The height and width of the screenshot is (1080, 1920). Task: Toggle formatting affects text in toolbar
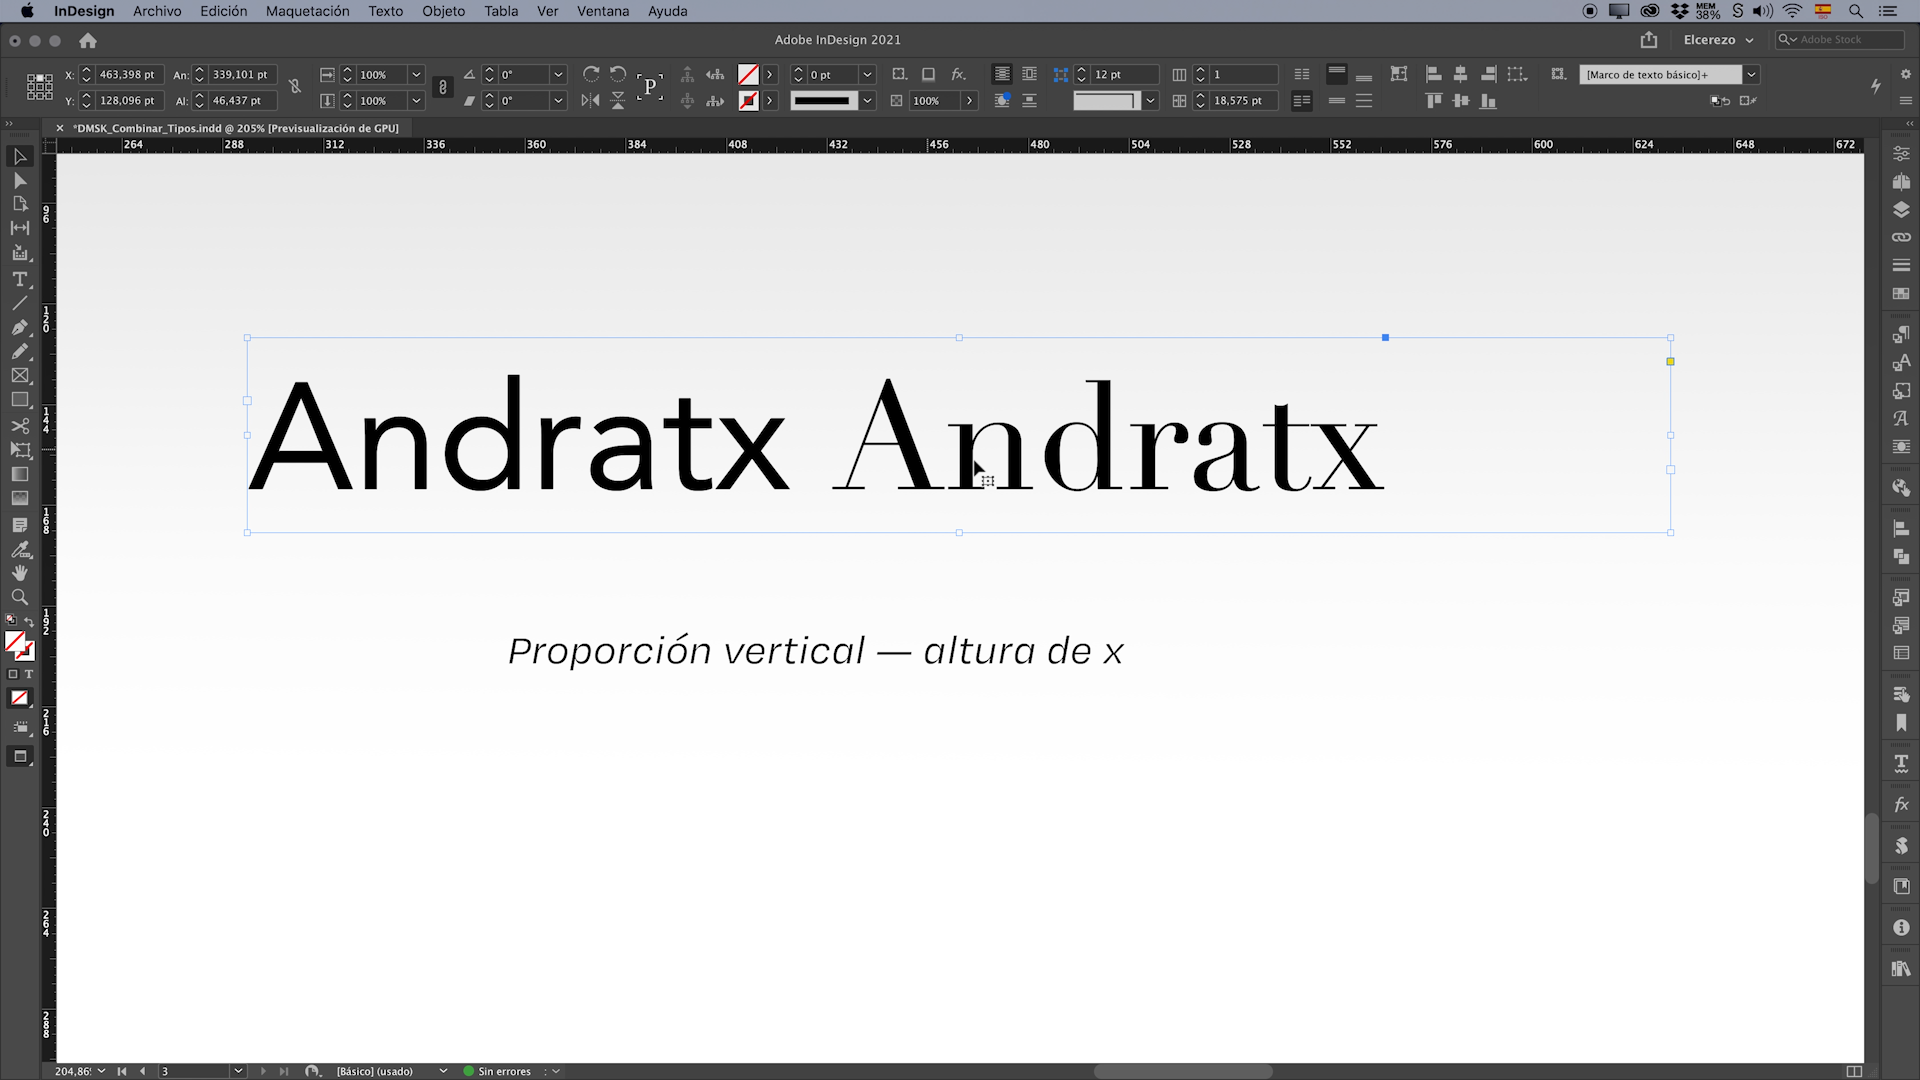pos(29,674)
